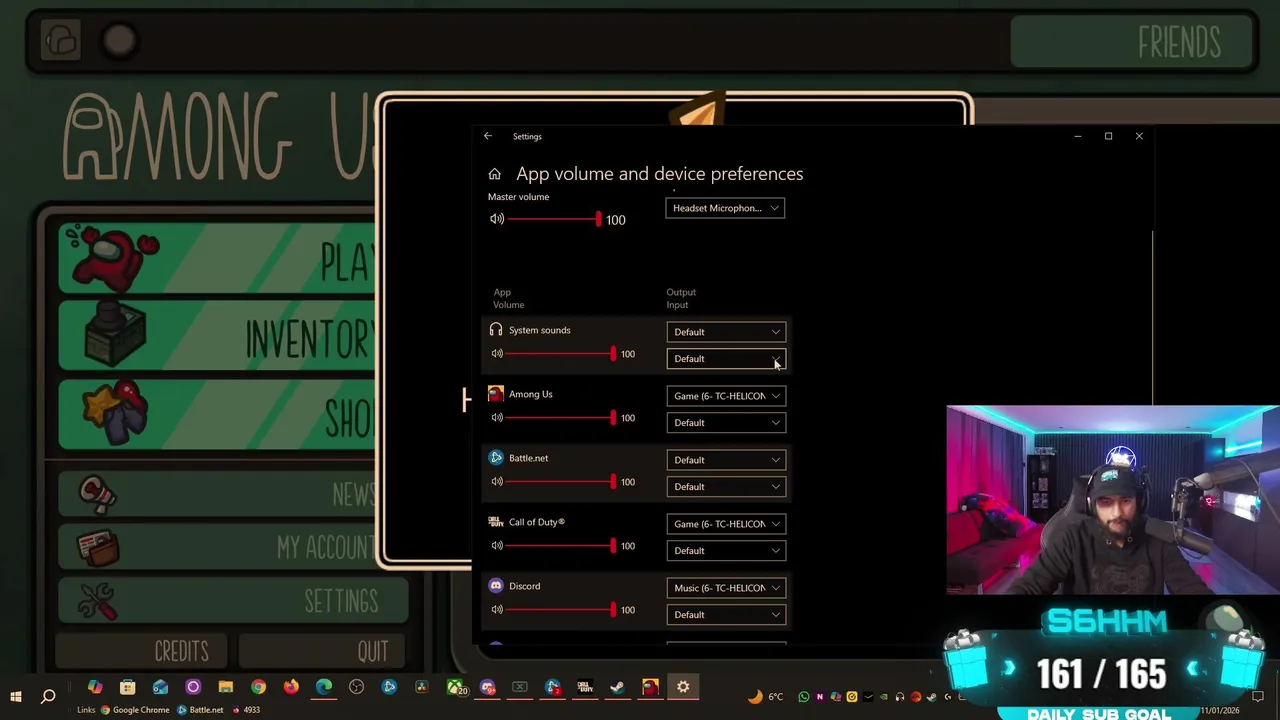
Task: Open Discord input Default dropdown
Action: click(x=726, y=615)
